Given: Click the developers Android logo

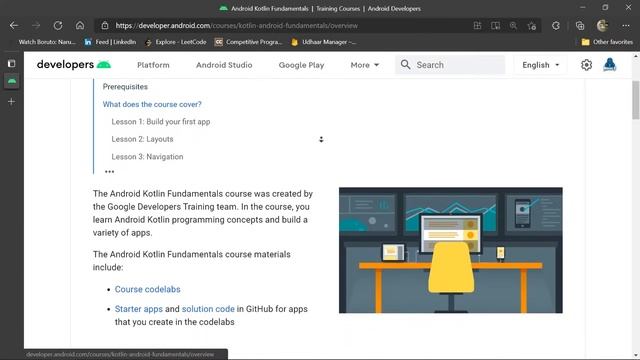Looking at the screenshot, I should [74, 64].
